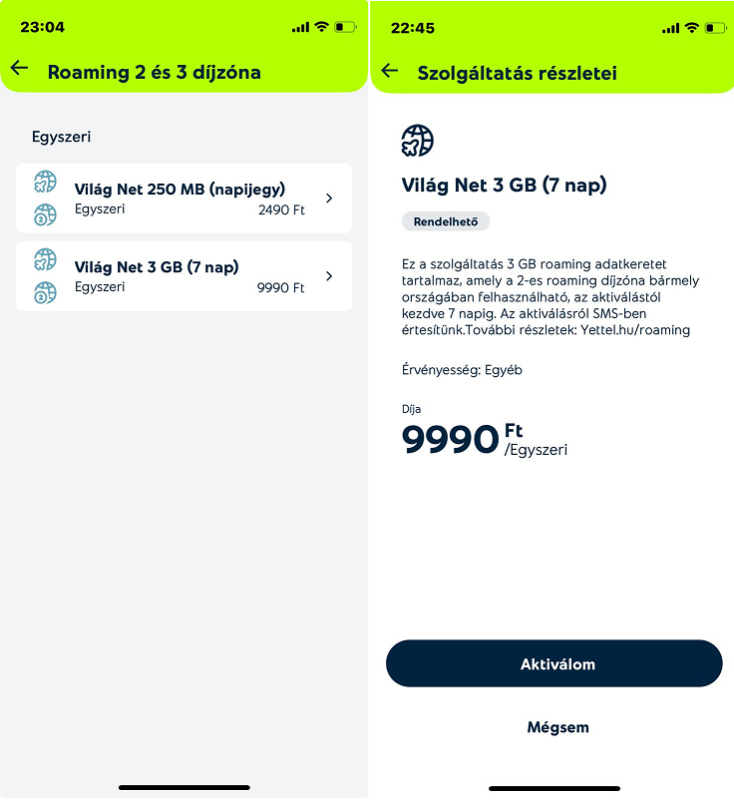This screenshot has height=800, width=734.
Task: Tap large roaming globe icon above service title
Action: [x=417, y=141]
